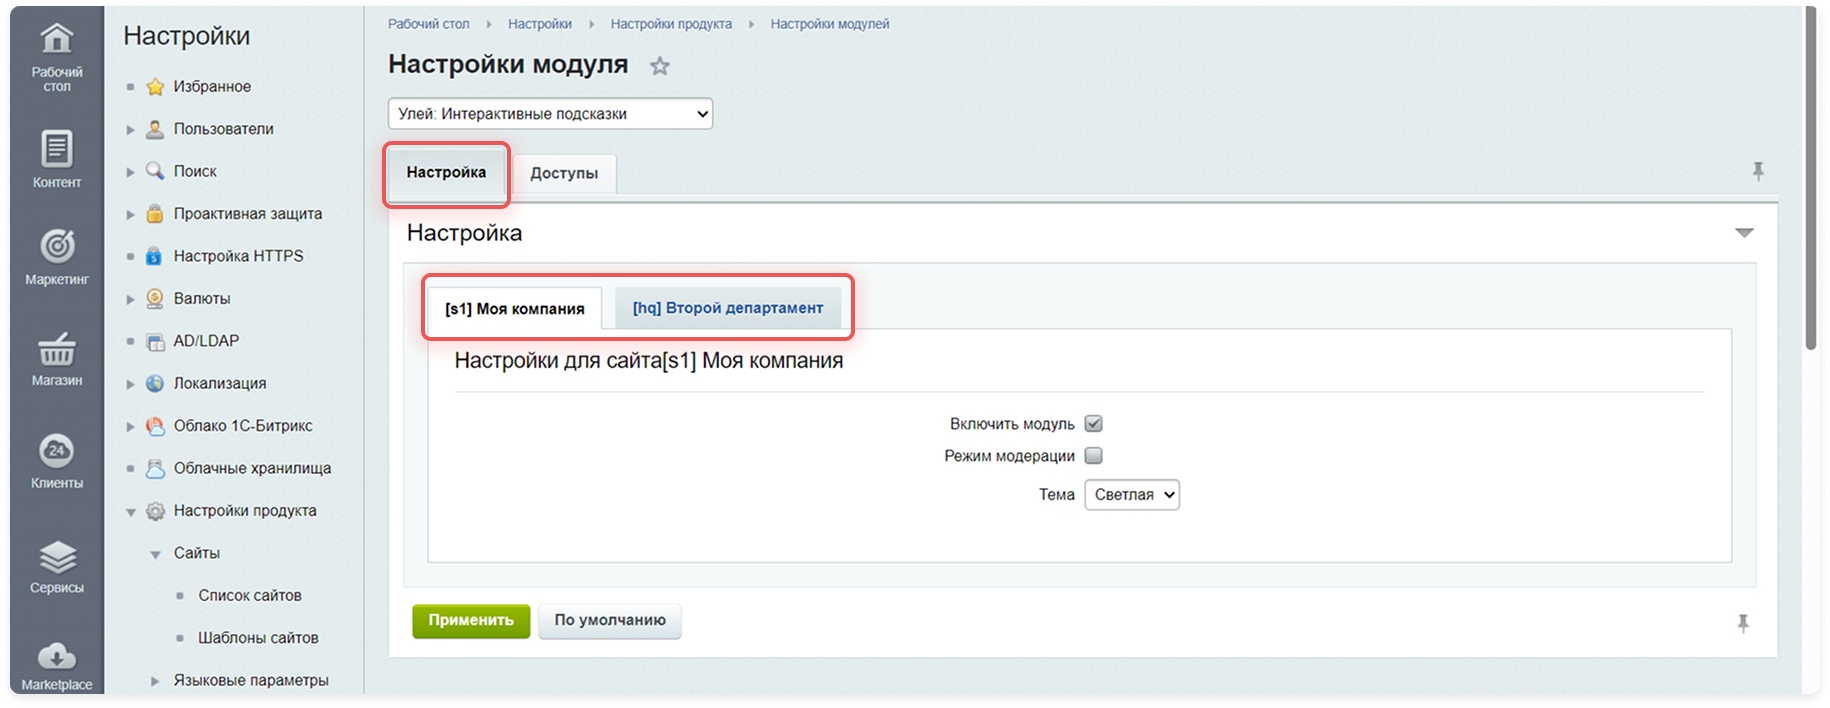The image size is (1830, 708).
Task: Open the Контент section icon
Action: [x=56, y=150]
